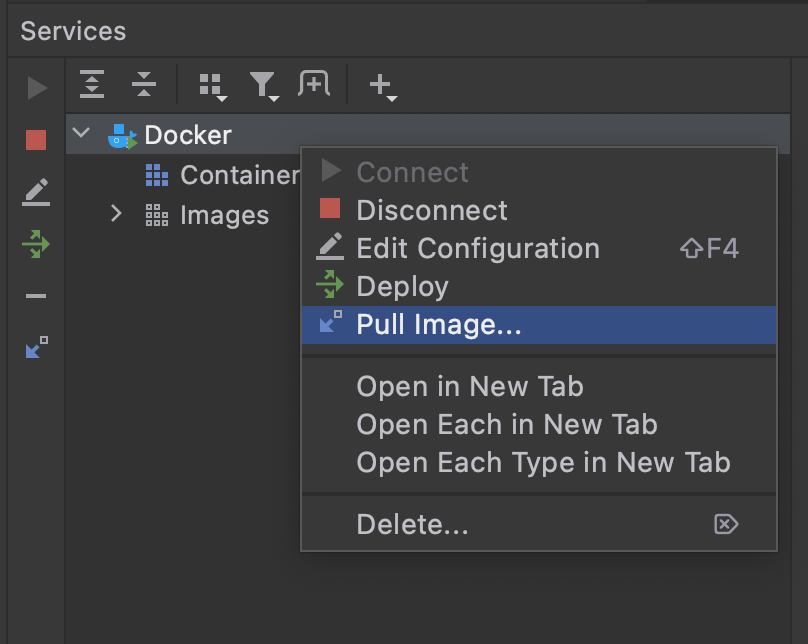
Task: Open the Group By options icon
Action: (210, 85)
